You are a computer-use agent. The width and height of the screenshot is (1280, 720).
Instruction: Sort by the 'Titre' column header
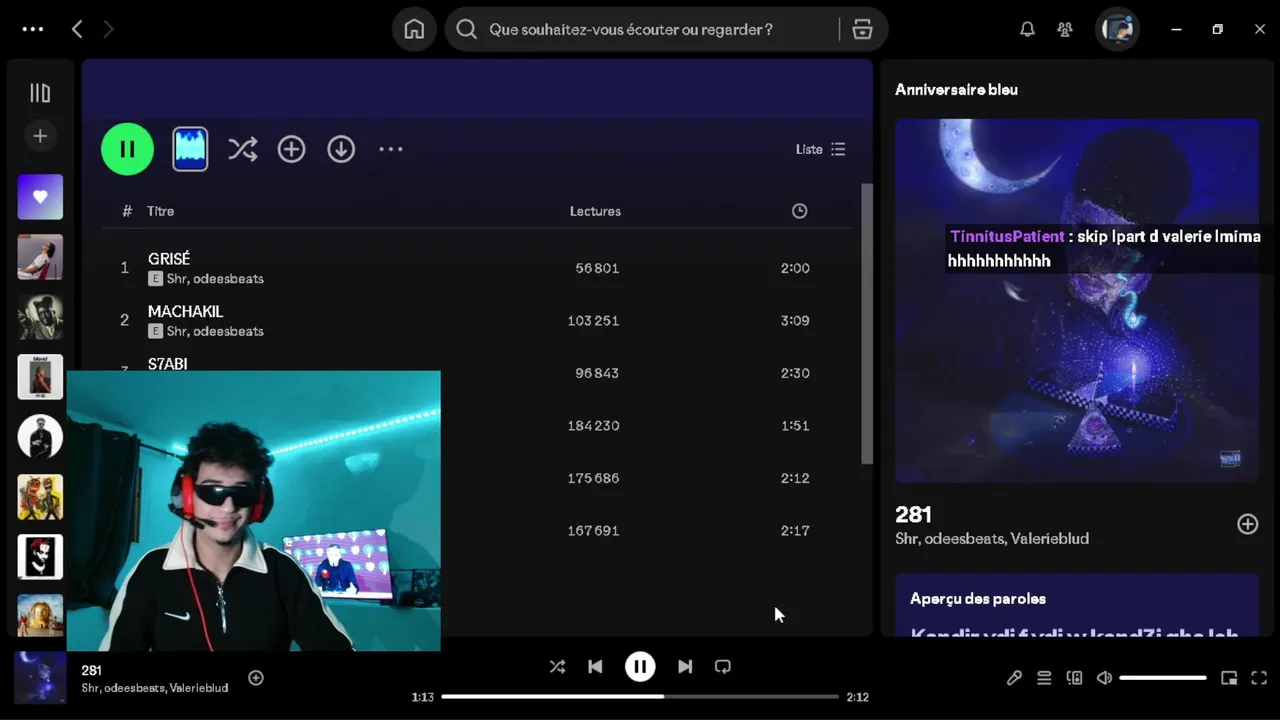click(x=160, y=211)
